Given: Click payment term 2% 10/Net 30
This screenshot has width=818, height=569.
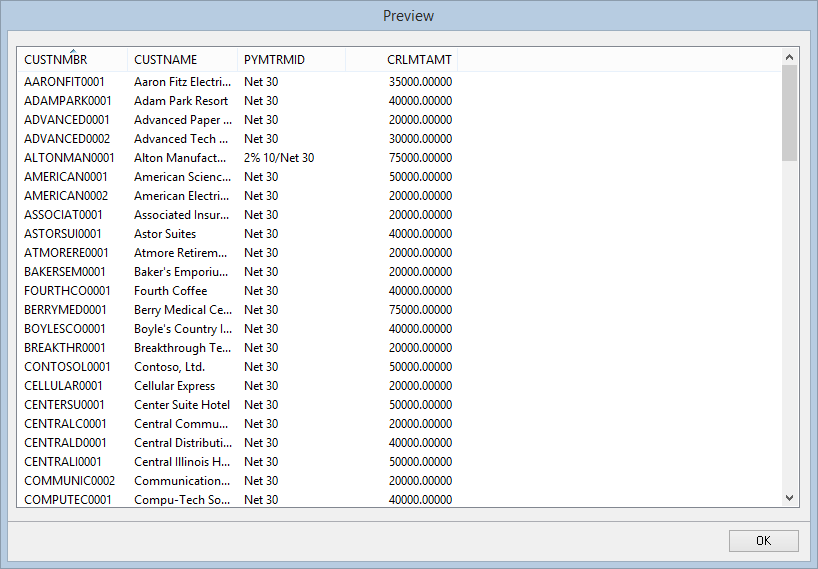Looking at the screenshot, I should pos(279,158).
